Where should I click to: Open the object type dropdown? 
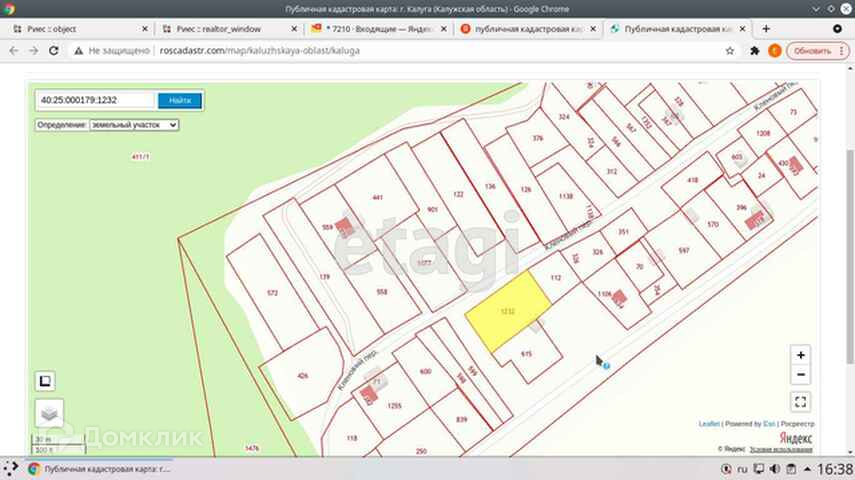click(x=133, y=125)
